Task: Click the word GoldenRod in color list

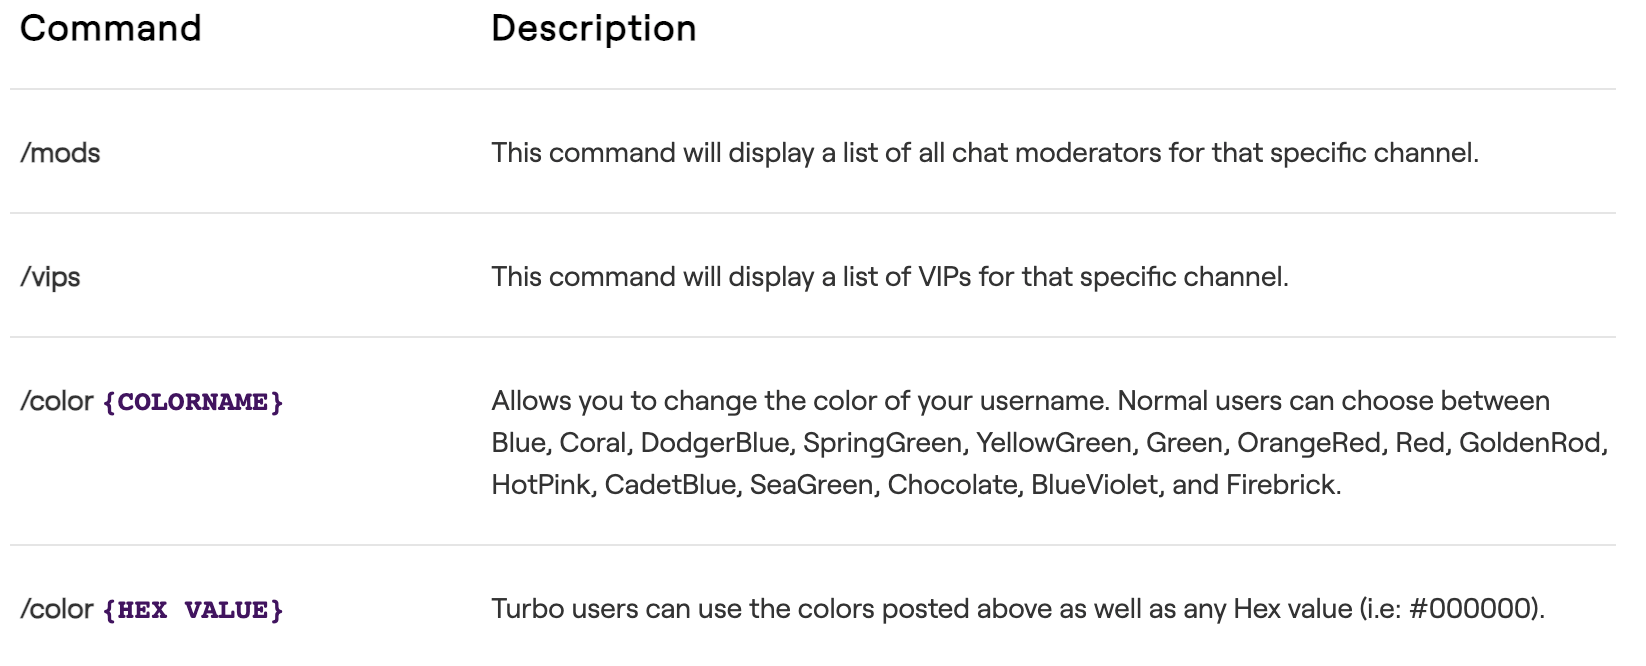Action: pos(1531,443)
